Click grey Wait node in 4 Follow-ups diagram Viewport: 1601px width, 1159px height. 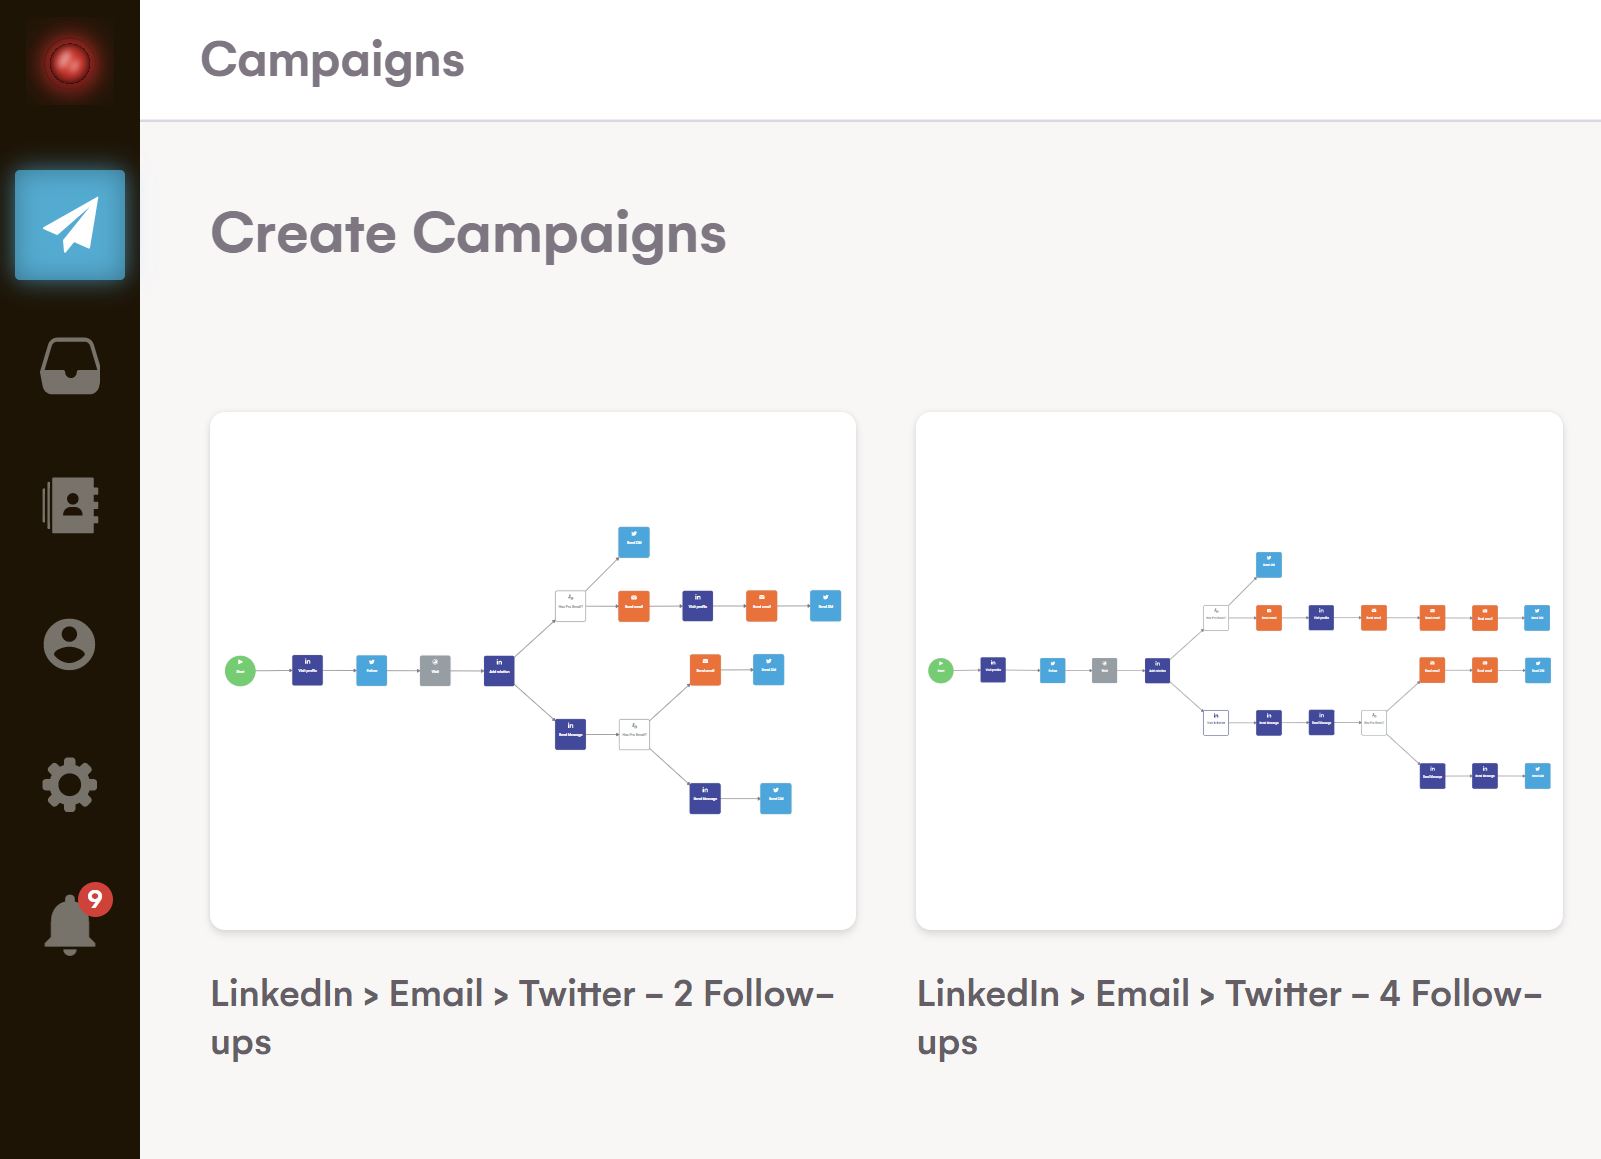click(x=1104, y=670)
